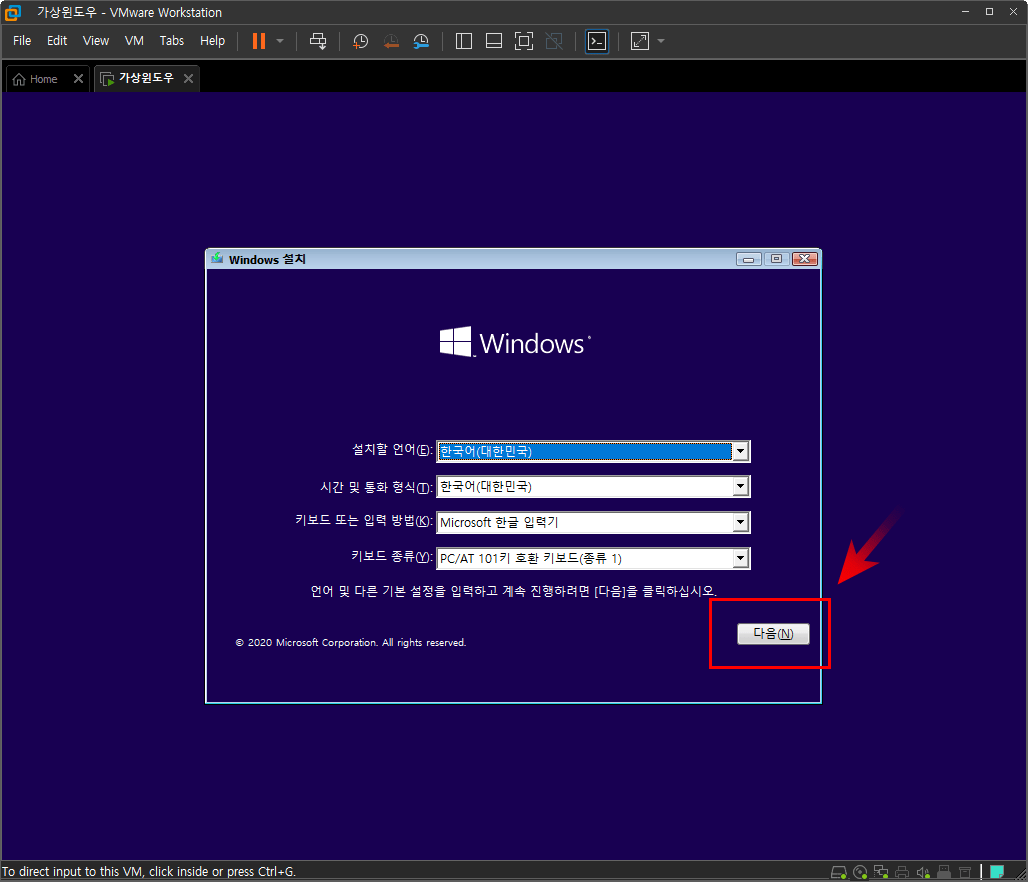Open the Tabs menu

[172, 41]
